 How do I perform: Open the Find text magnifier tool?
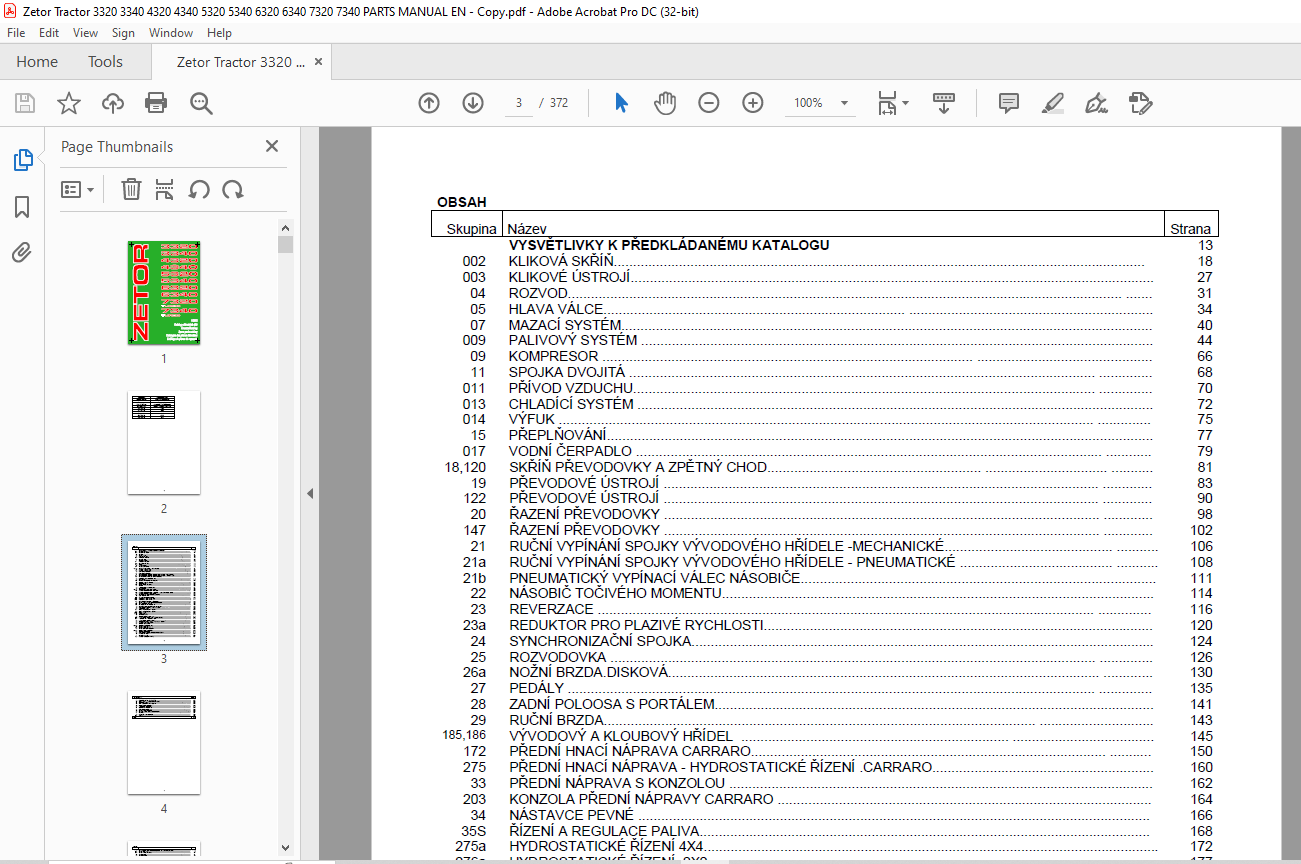(201, 103)
